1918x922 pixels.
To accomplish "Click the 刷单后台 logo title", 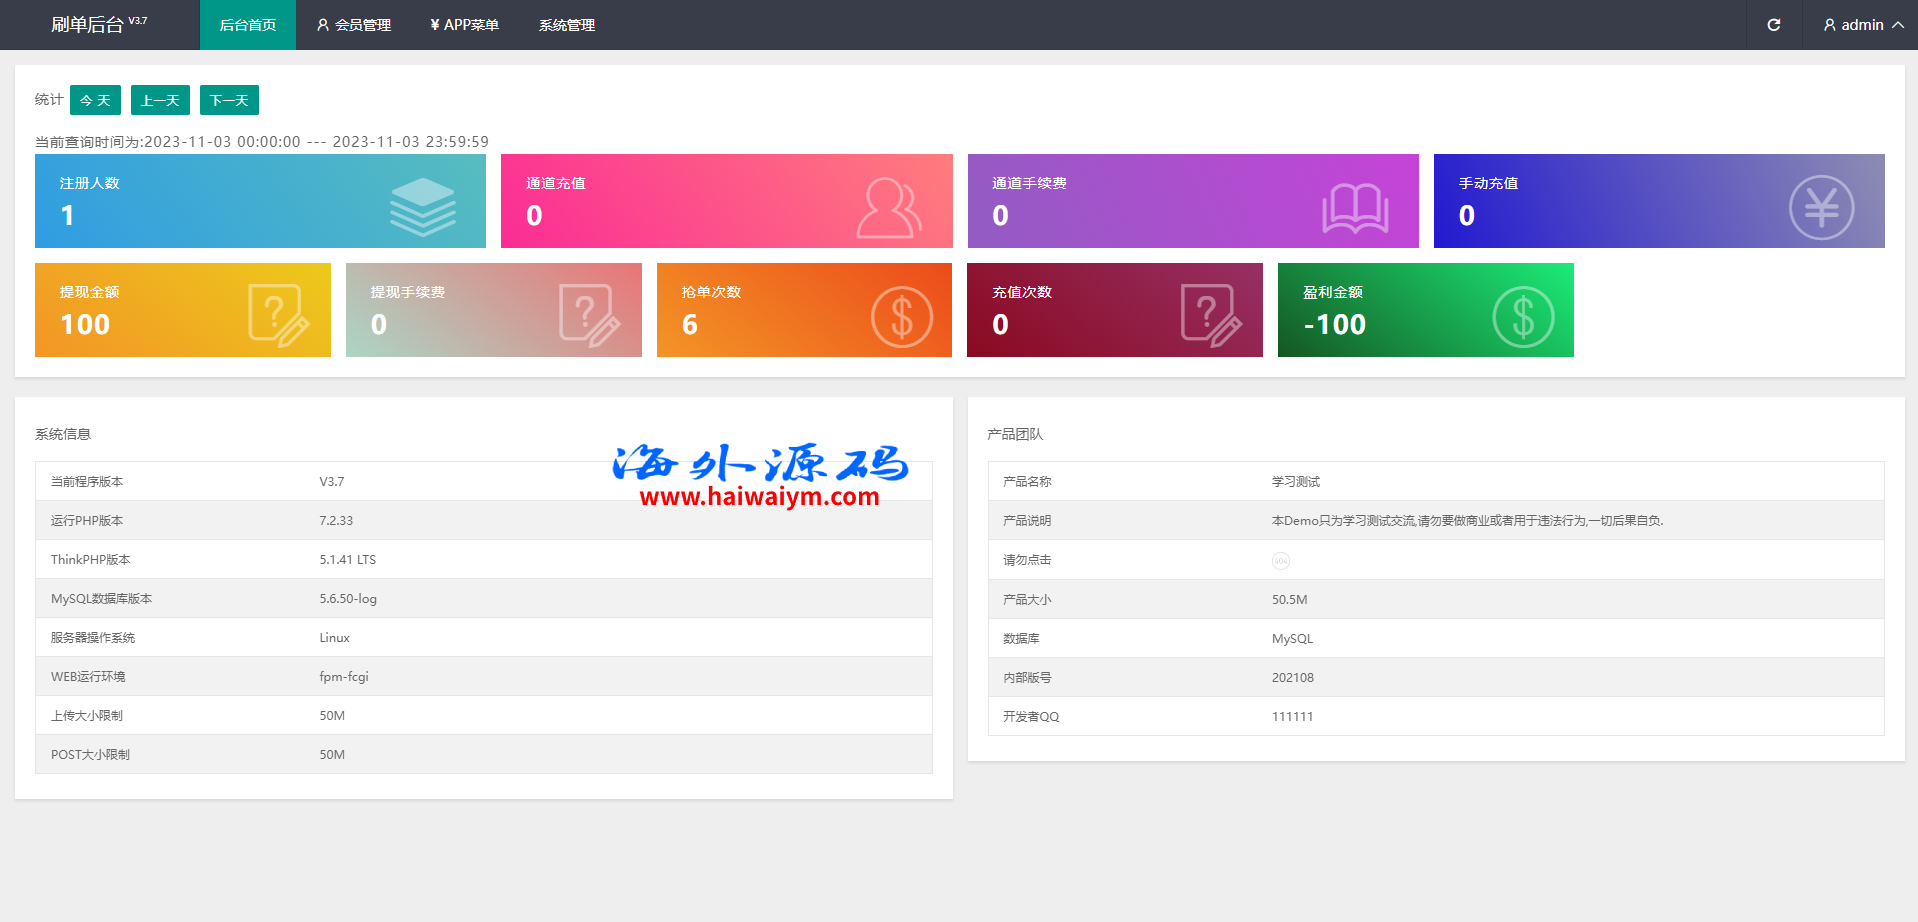I will pyautogui.click(x=88, y=25).
